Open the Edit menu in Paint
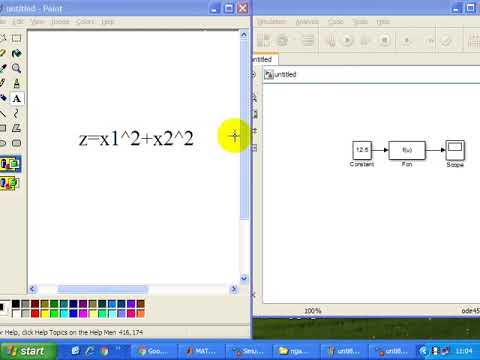This screenshot has width=480, height=360. pyautogui.click(x=18, y=22)
